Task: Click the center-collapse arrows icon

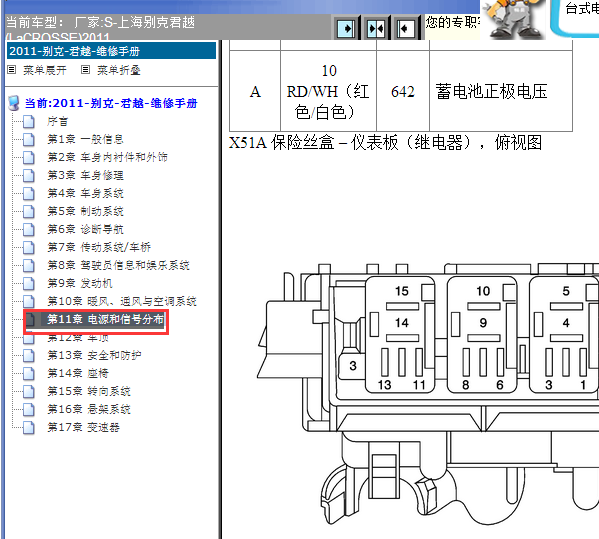Action: coord(376,28)
